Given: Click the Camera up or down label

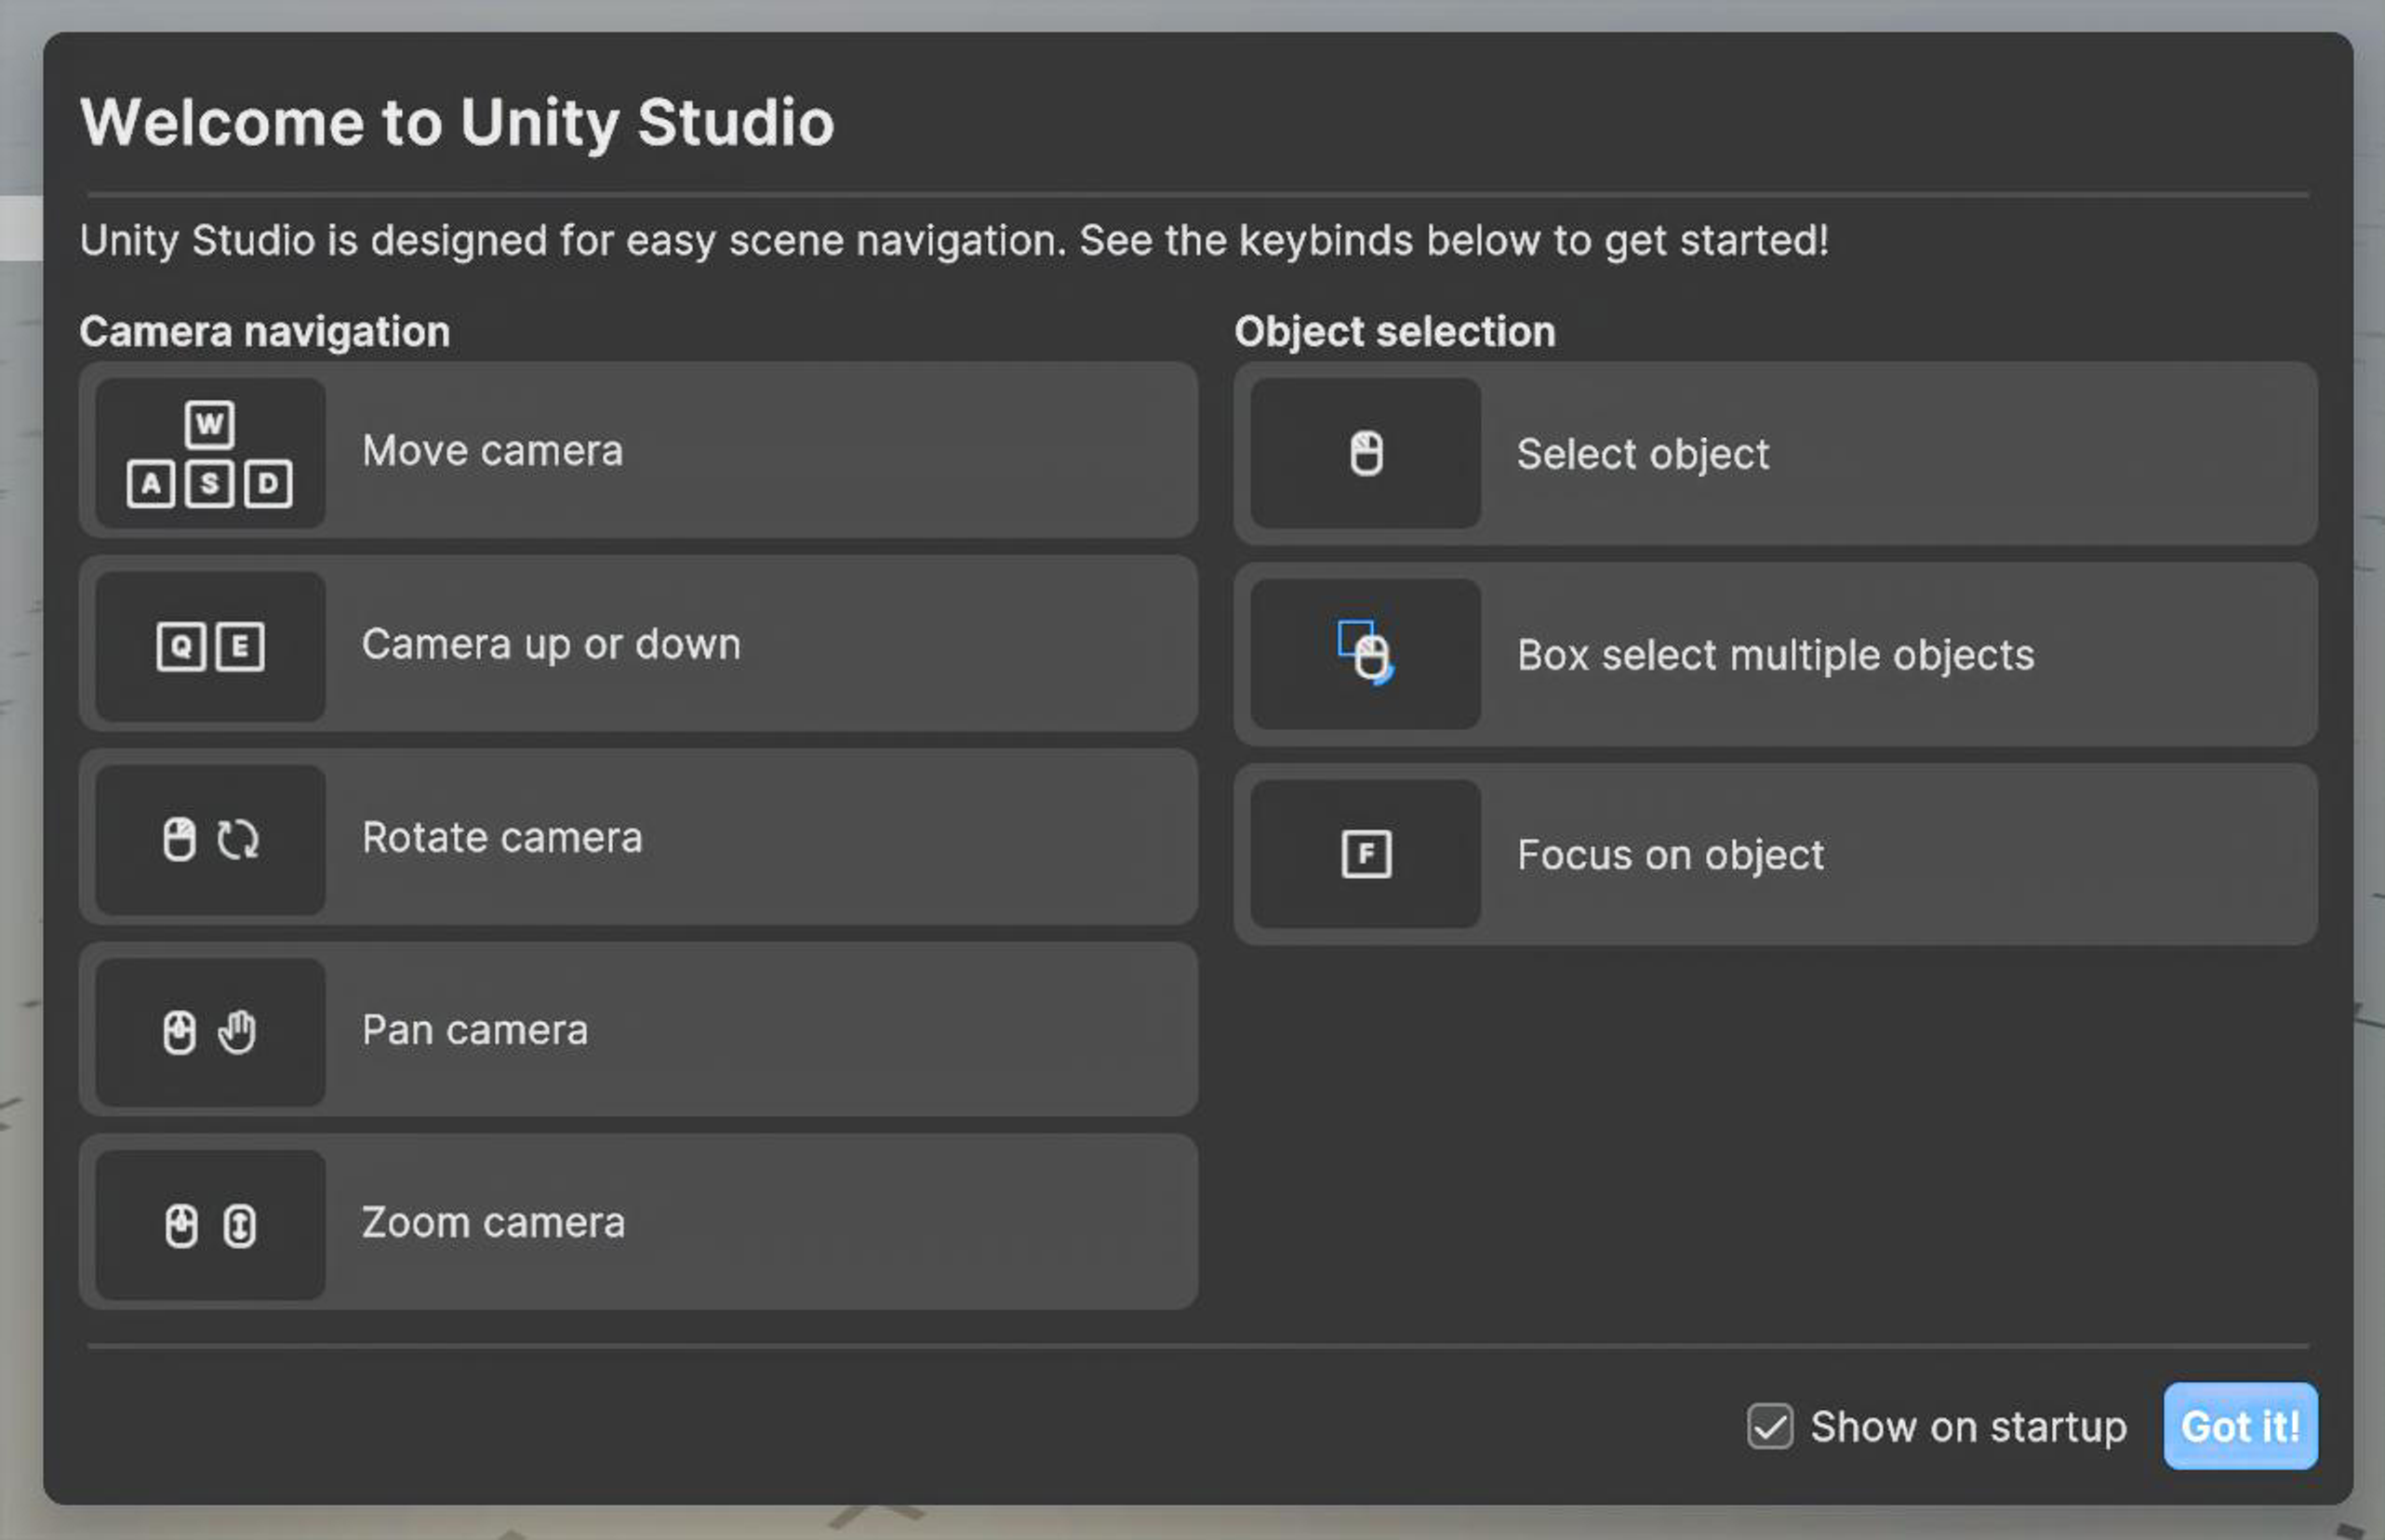Looking at the screenshot, I should (x=552, y=645).
